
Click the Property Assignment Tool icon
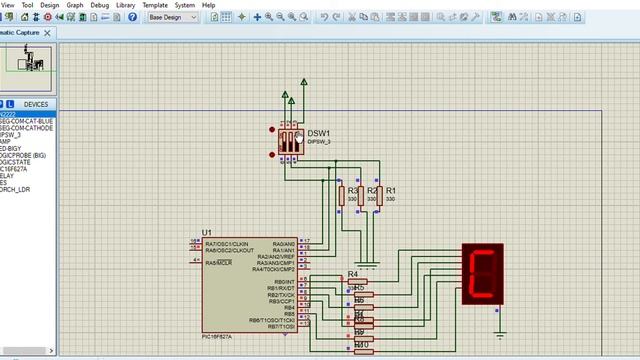click(524, 17)
